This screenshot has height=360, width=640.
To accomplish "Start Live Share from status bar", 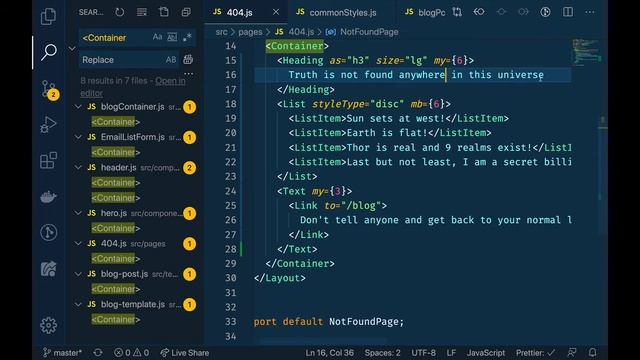I will [x=184, y=353].
